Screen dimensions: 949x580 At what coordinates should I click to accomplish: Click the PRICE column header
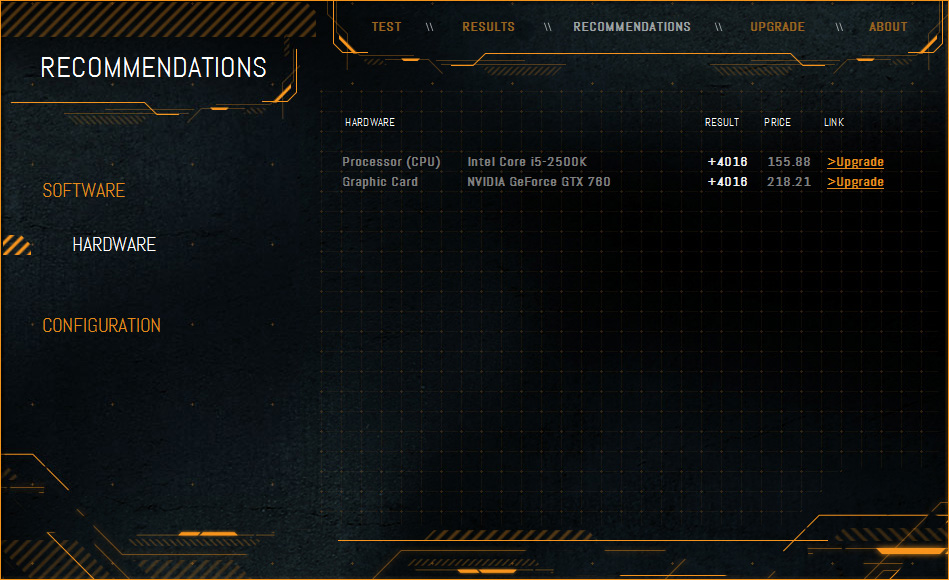tap(777, 122)
